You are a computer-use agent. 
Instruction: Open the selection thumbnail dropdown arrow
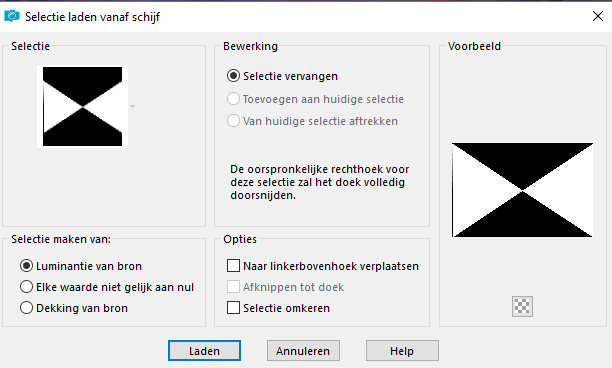133,106
